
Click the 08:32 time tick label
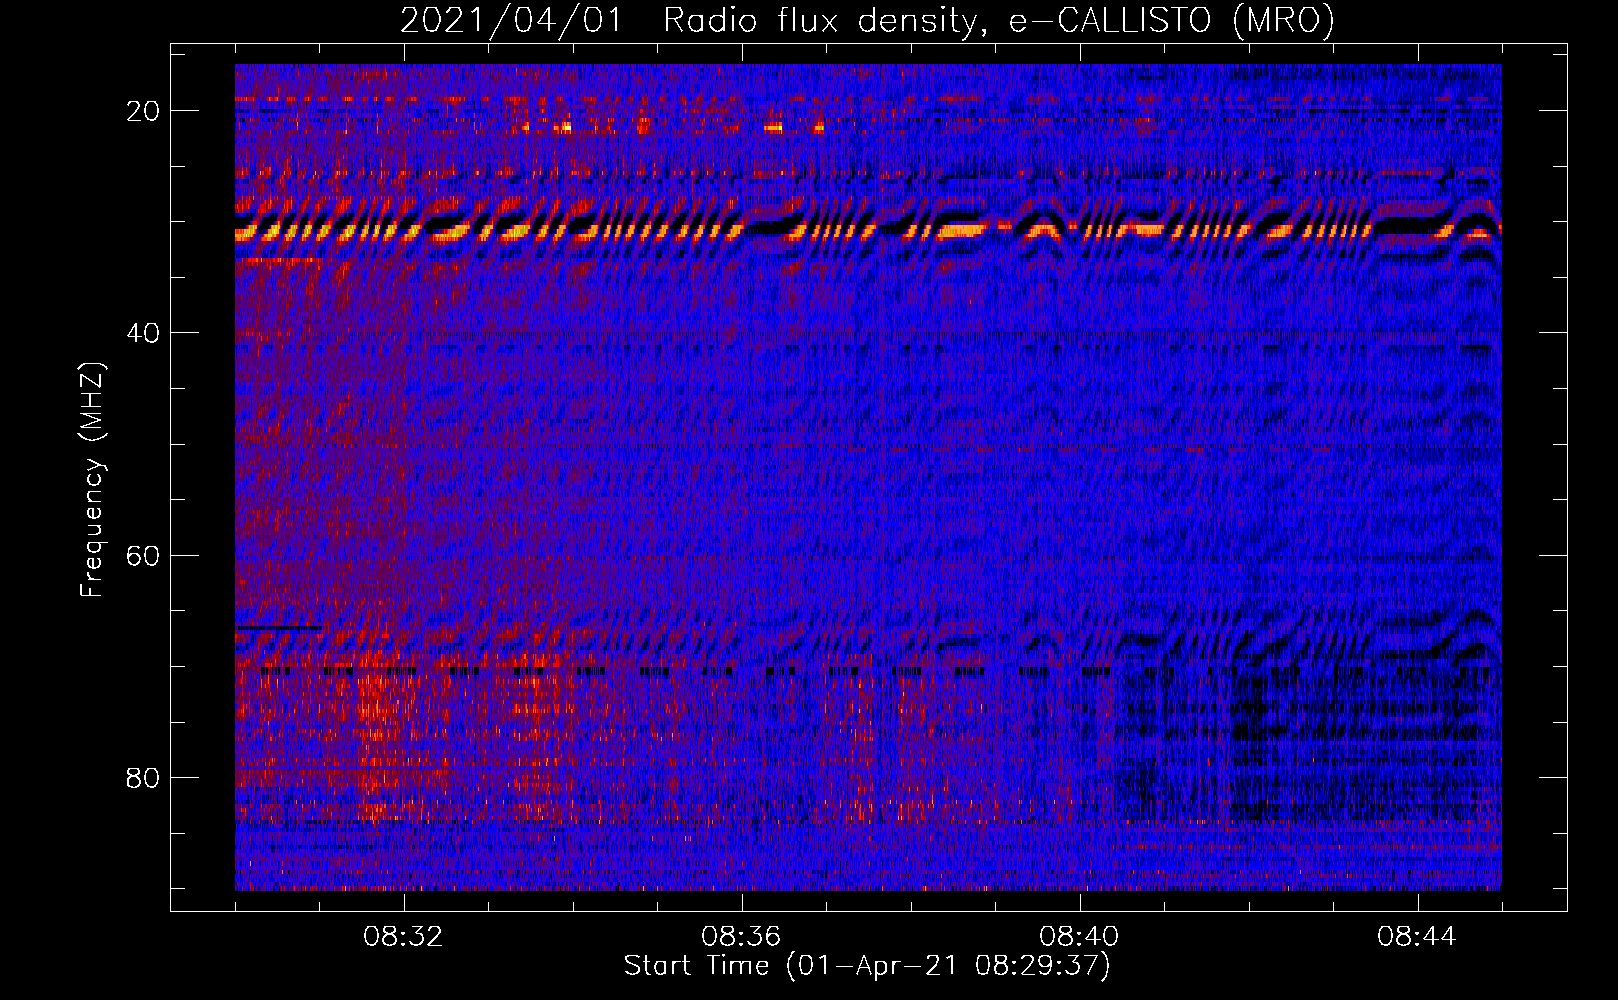click(x=403, y=937)
